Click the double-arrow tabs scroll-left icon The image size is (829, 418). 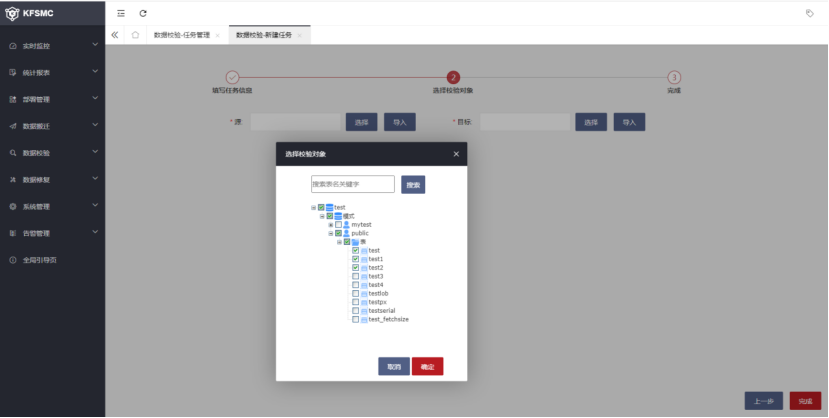pos(115,35)
